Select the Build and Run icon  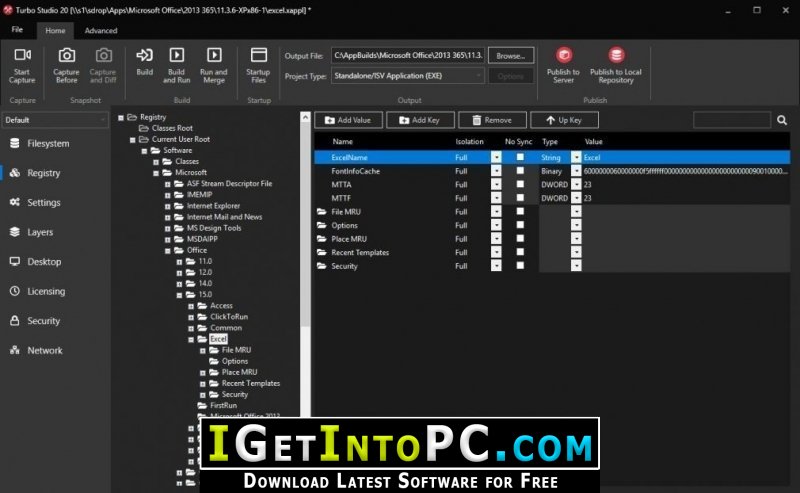[x=177, y=55]
